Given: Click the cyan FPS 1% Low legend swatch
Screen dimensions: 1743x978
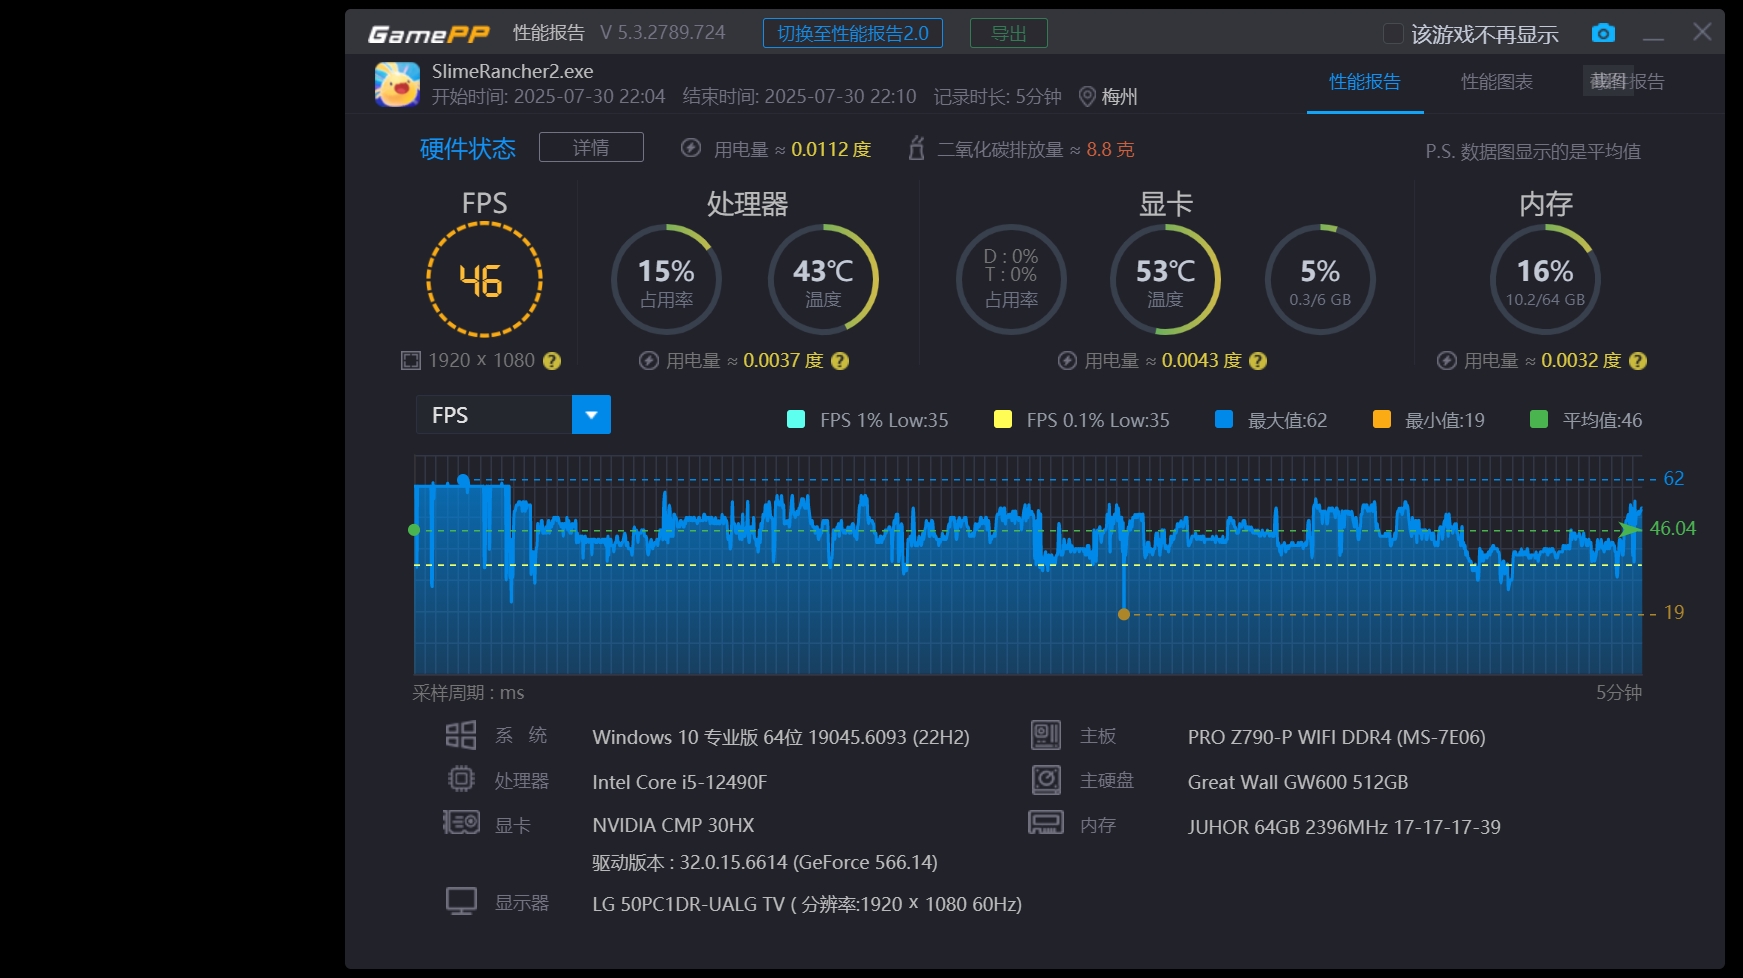Looking at the screenshot, I should (796, 419).
